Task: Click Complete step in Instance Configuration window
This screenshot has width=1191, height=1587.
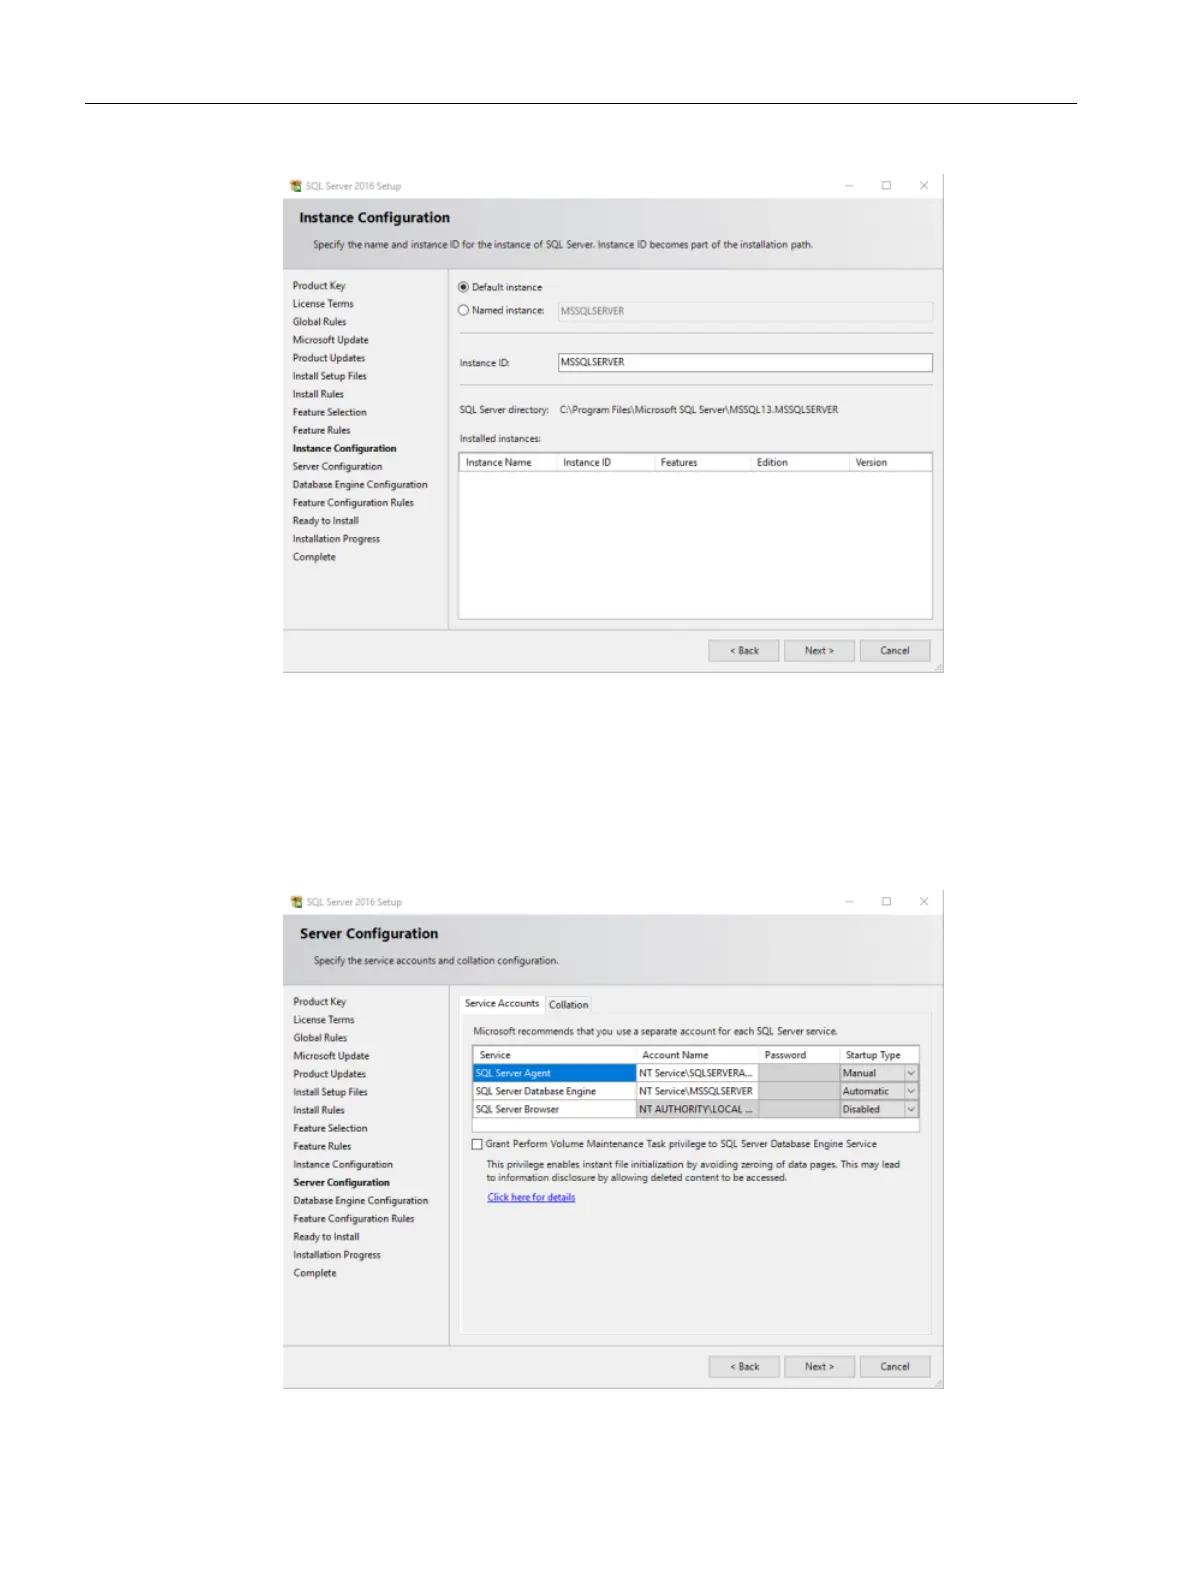Action: click(x=314, y=557)
